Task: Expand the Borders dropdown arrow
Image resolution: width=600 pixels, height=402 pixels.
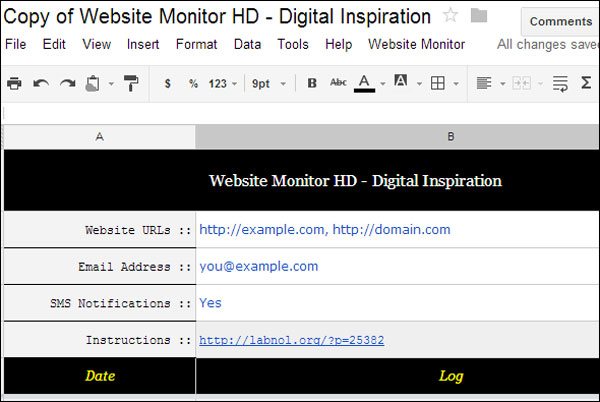Action: tap(456, 83)
